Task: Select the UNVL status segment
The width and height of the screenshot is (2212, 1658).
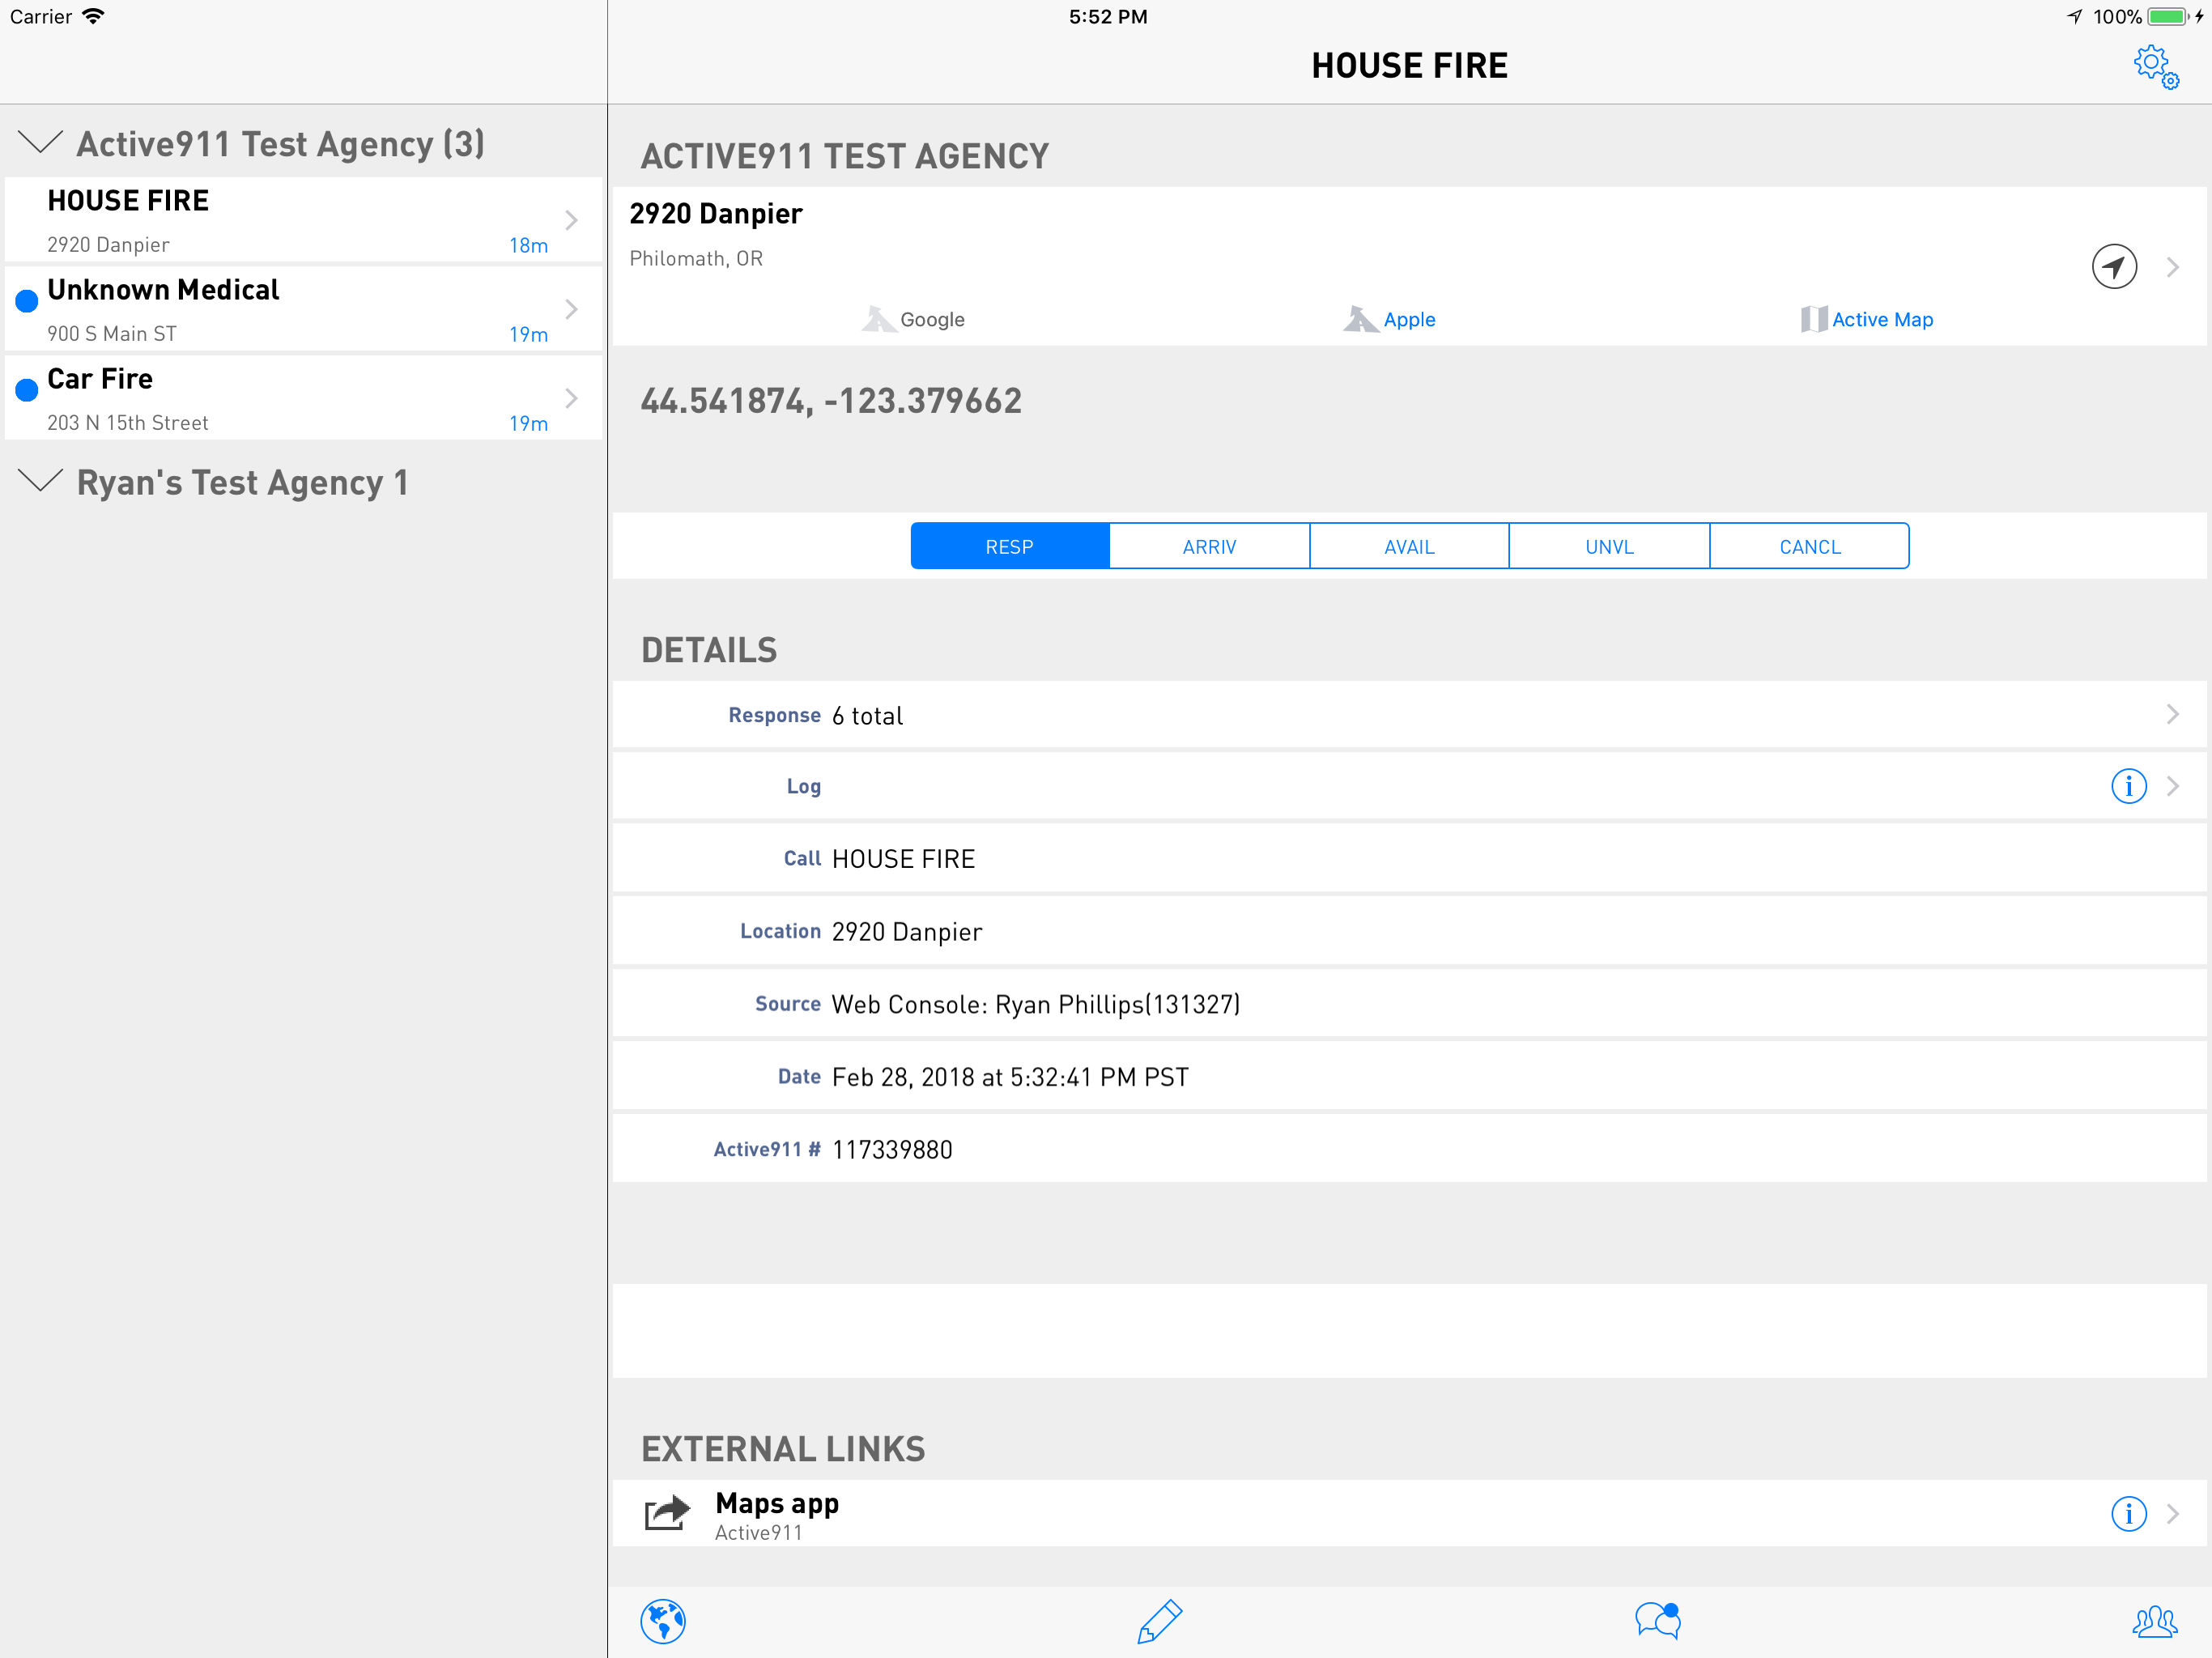Action: (1609, 546)
